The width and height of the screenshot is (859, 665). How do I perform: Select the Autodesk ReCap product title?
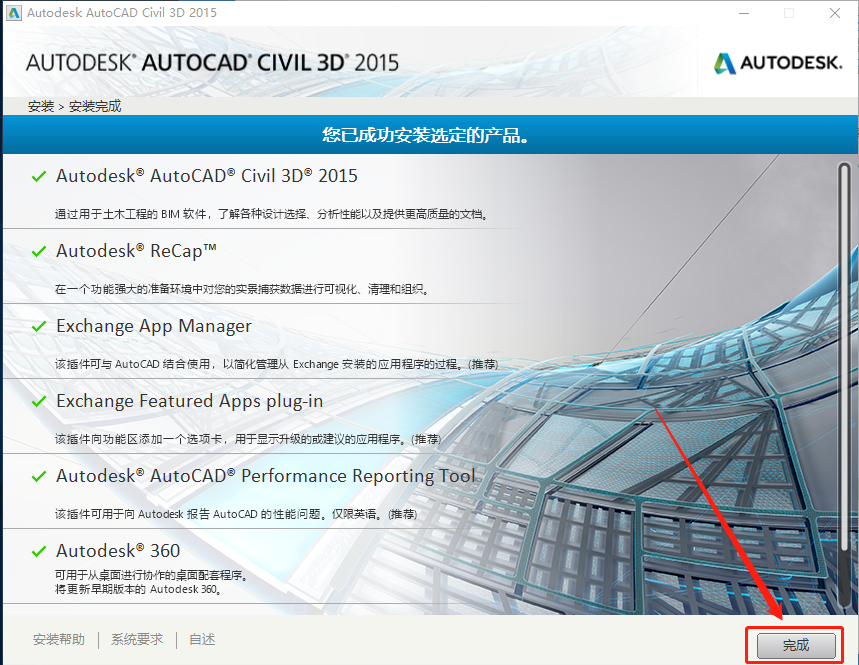(136, 251)
